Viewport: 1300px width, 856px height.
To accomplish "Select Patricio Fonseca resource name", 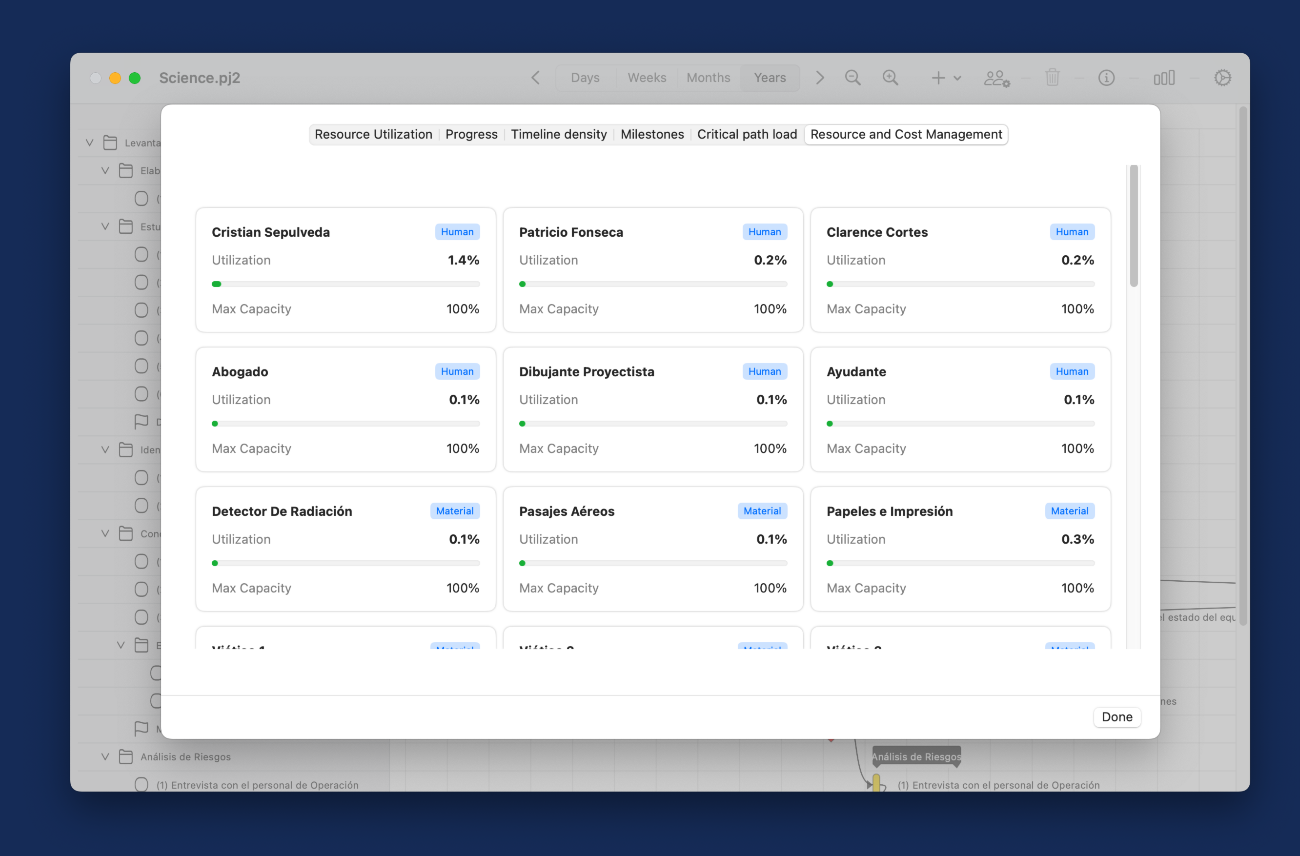I will click(x=571, y=232).
